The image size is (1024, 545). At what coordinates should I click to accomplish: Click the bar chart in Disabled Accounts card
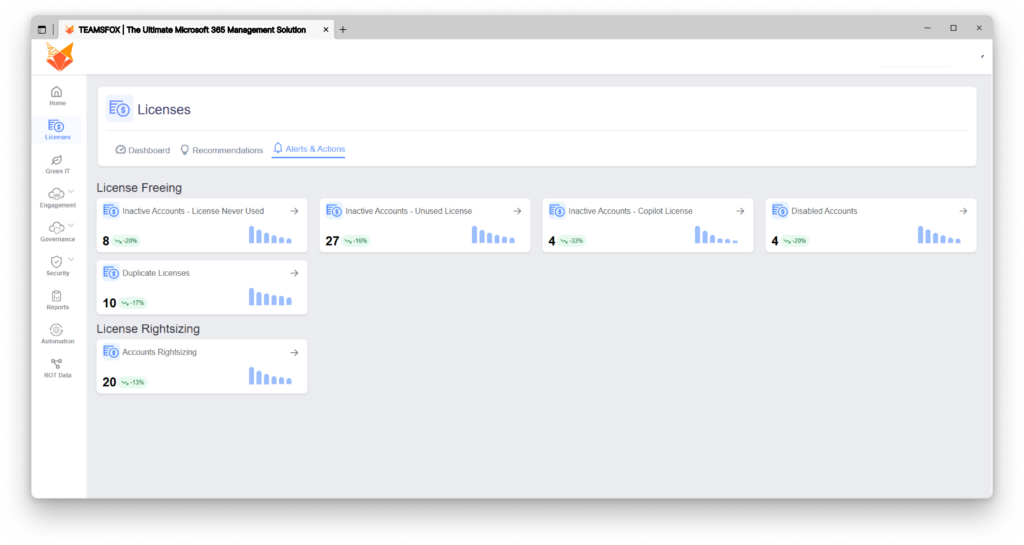(x=939, y=234)
